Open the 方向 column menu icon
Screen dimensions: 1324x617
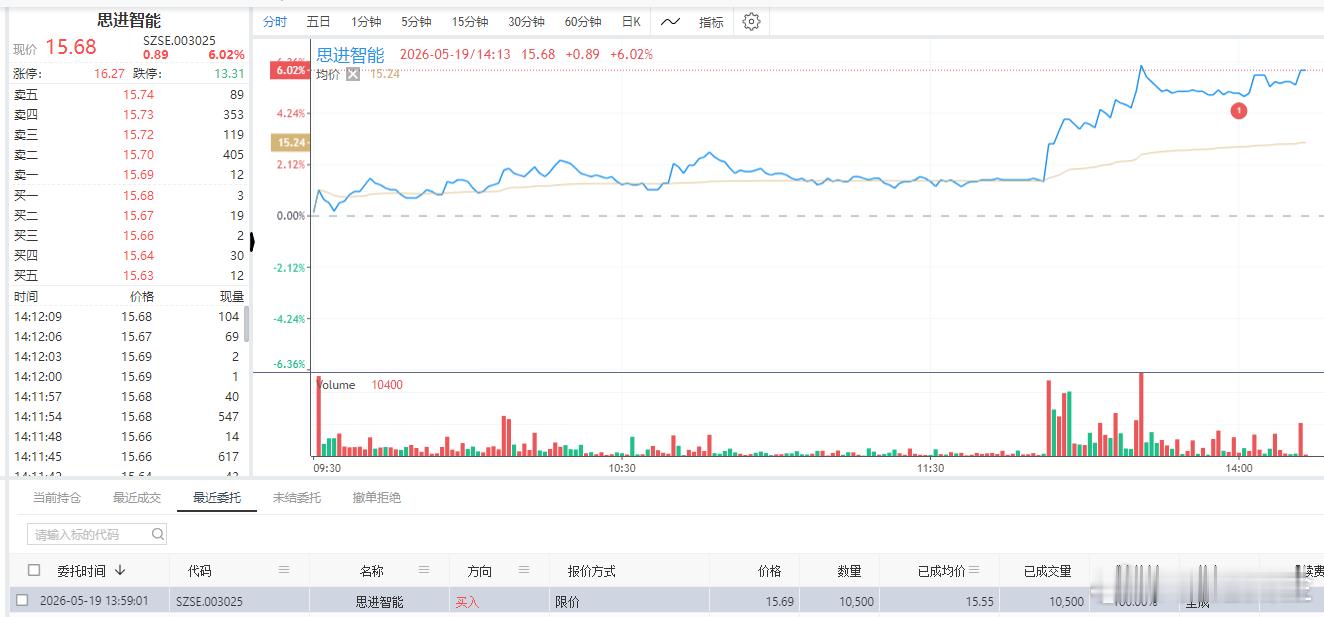524,570
